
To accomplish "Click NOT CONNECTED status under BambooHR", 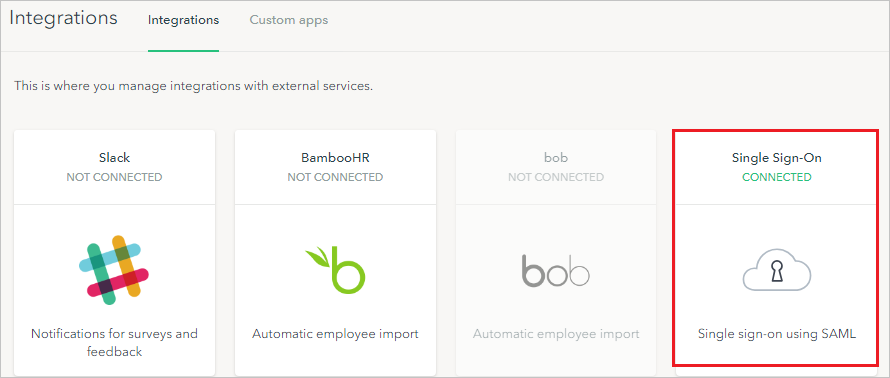I will [335, 177].
